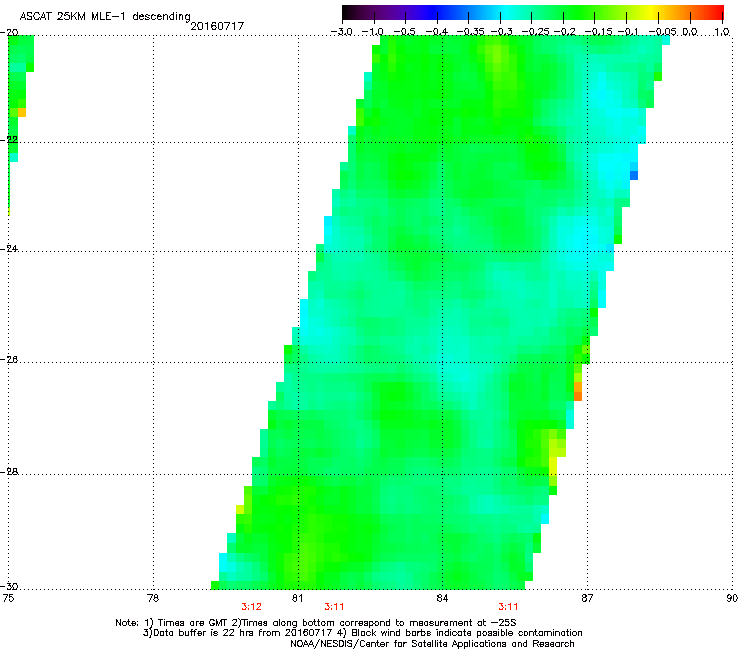Click the colorbar label '-3.0'

[x=342, y=32]
